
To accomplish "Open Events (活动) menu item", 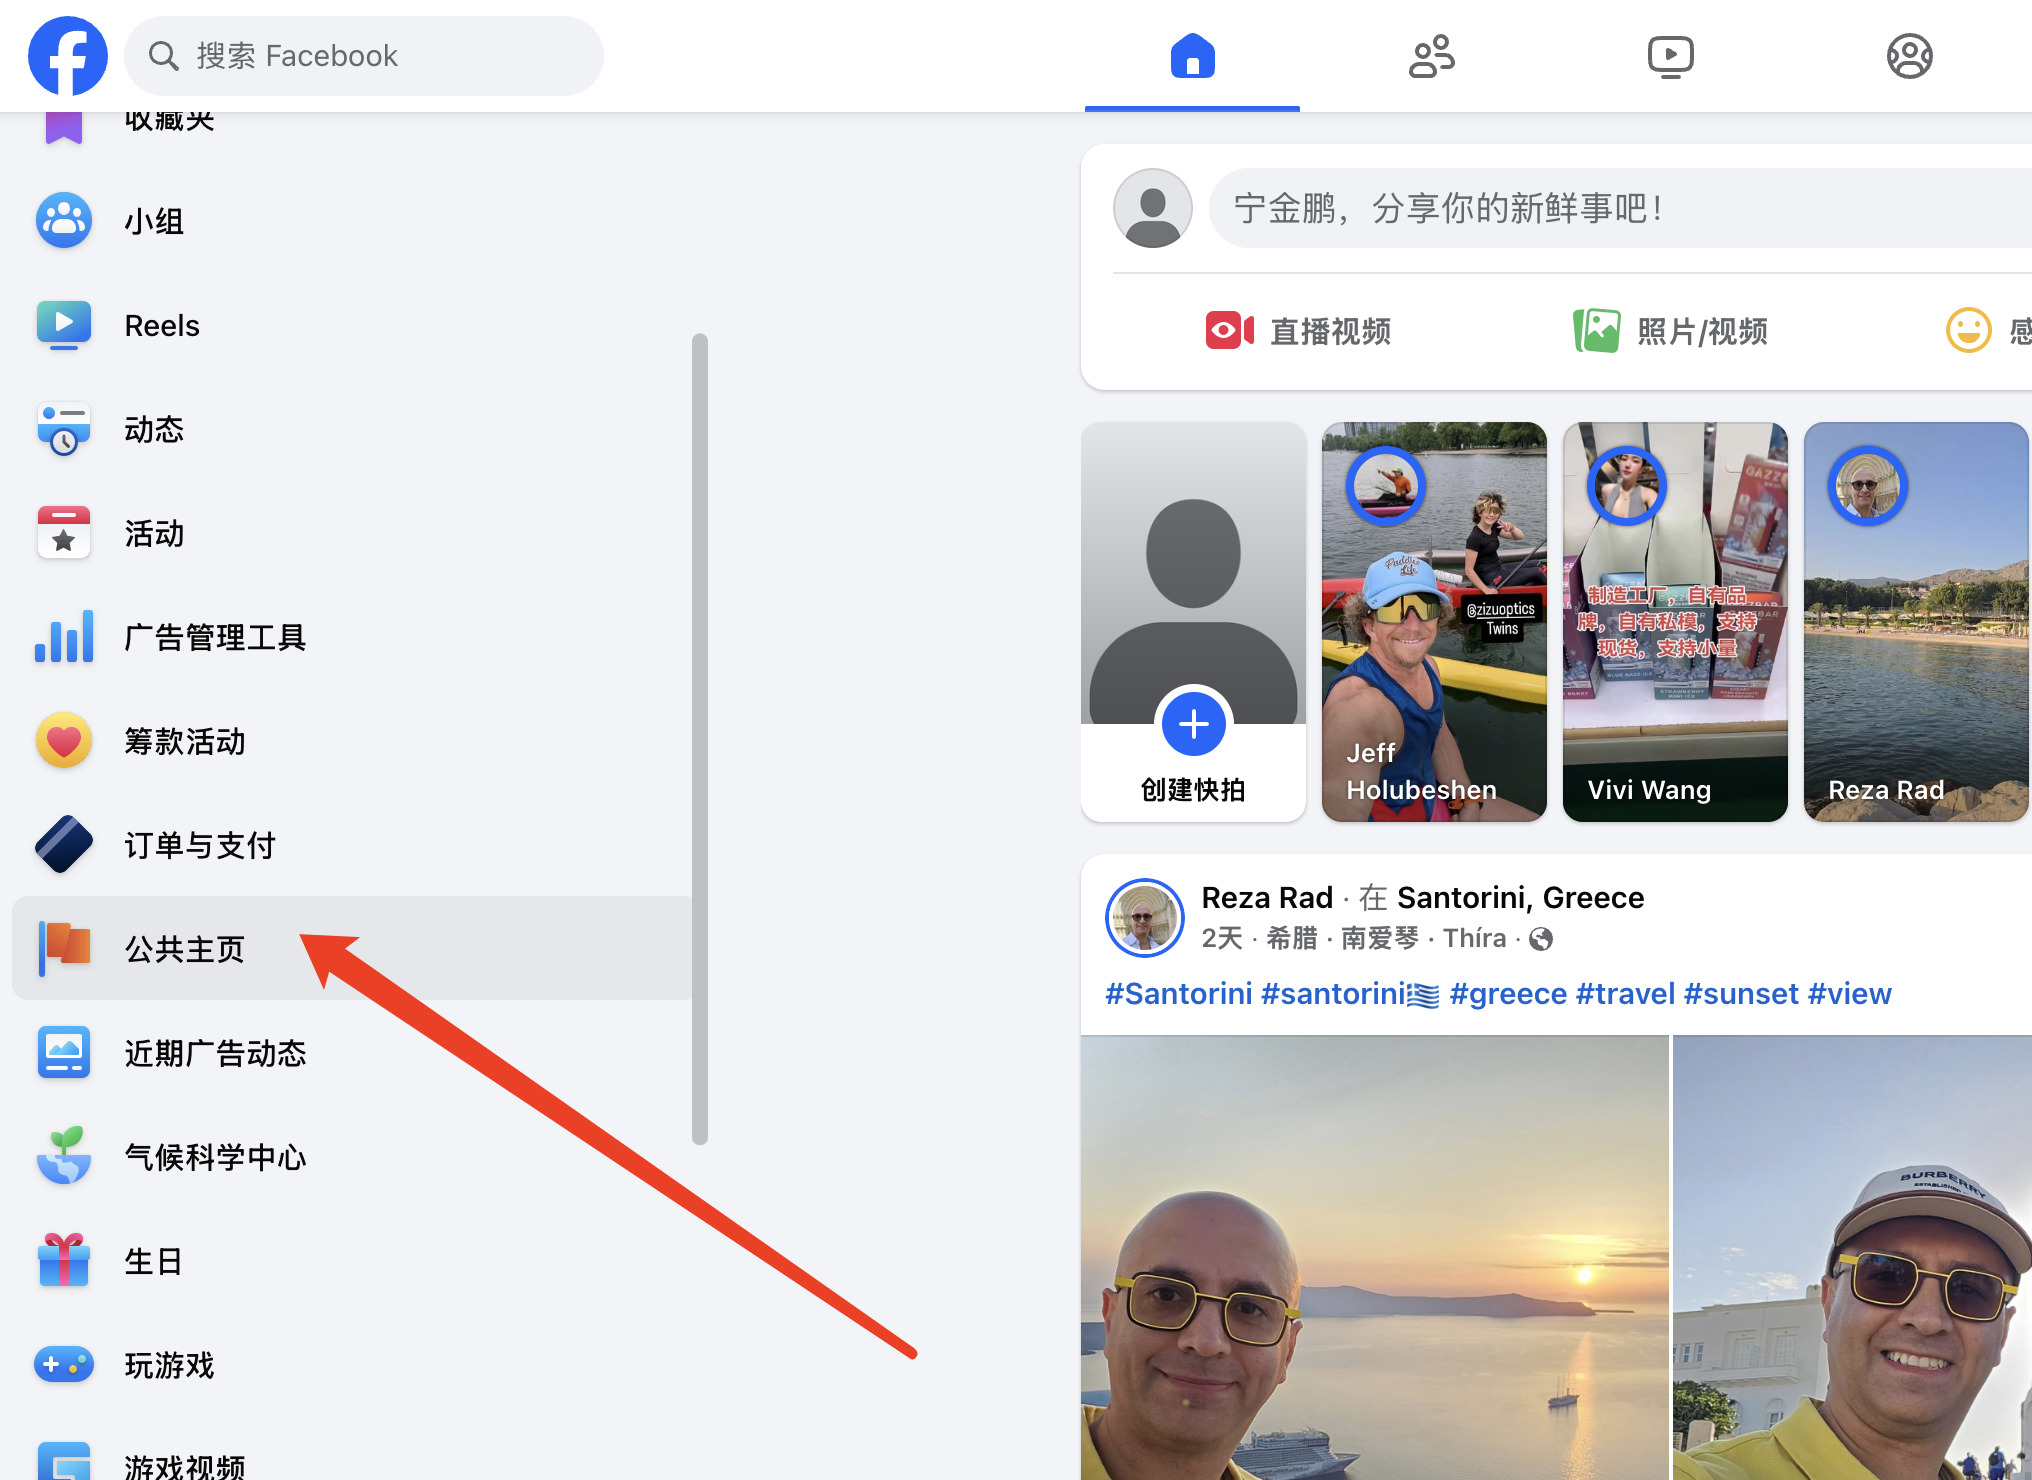I will [x=155, y=533].
